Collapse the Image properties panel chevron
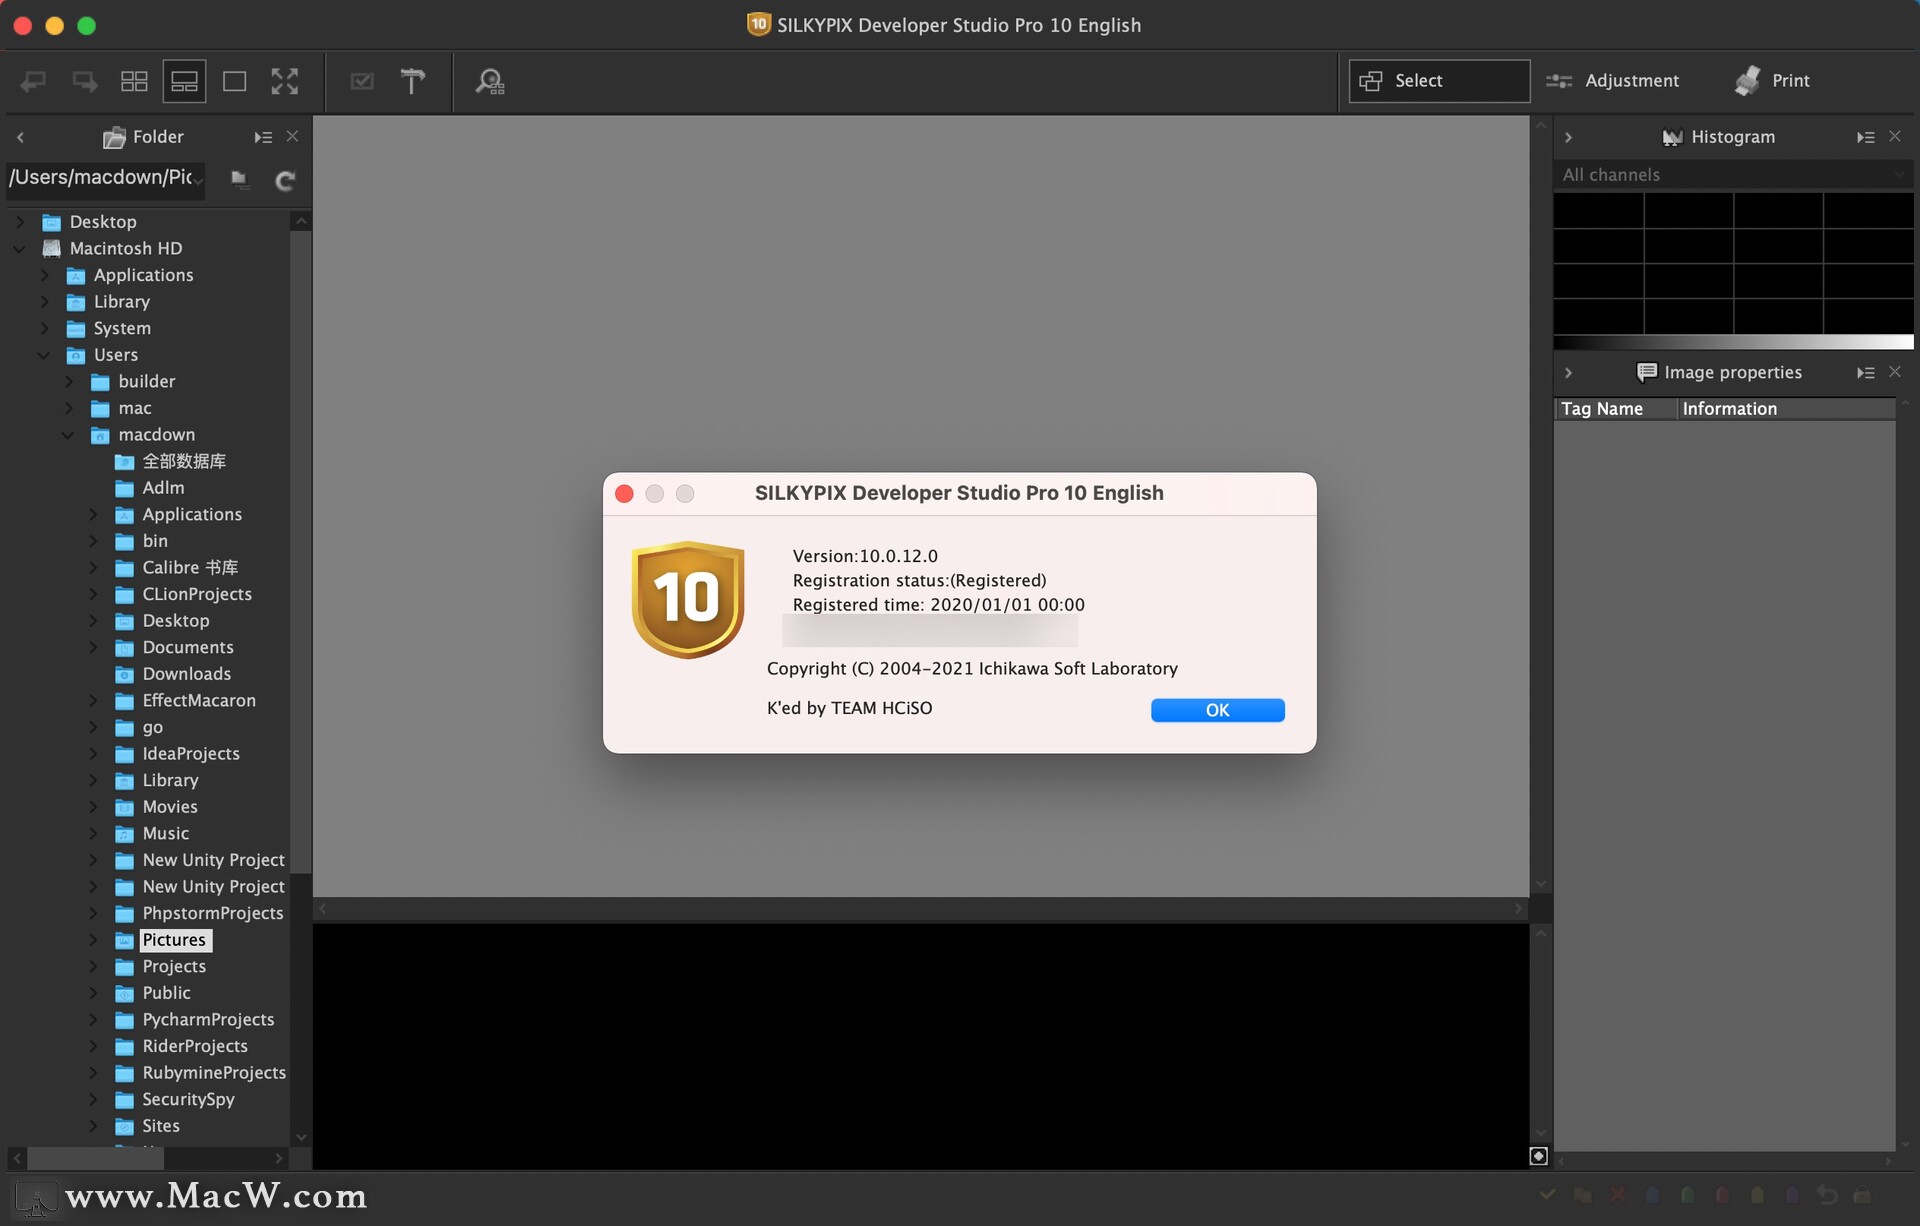The height and width of the screenshot is (1226, 1920). click(x=1568, y=372)
